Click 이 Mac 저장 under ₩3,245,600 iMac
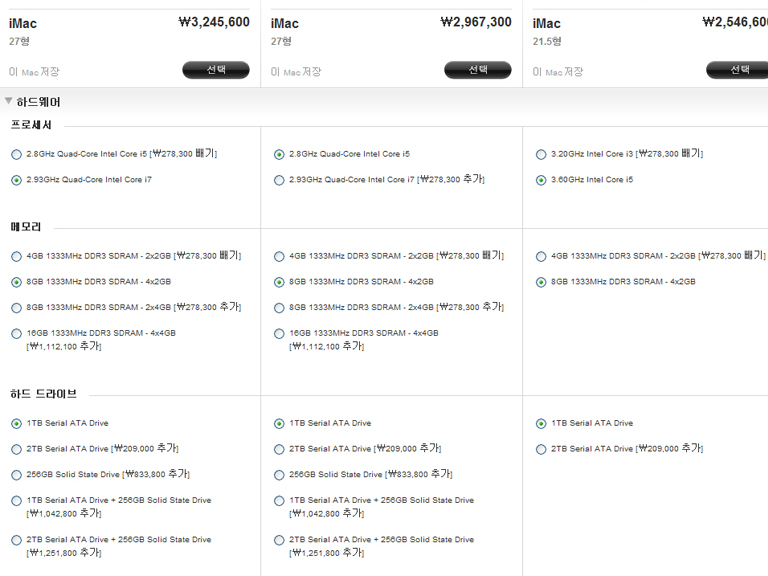The width and height of the screenshot is (768, 576). click(34, 72)
